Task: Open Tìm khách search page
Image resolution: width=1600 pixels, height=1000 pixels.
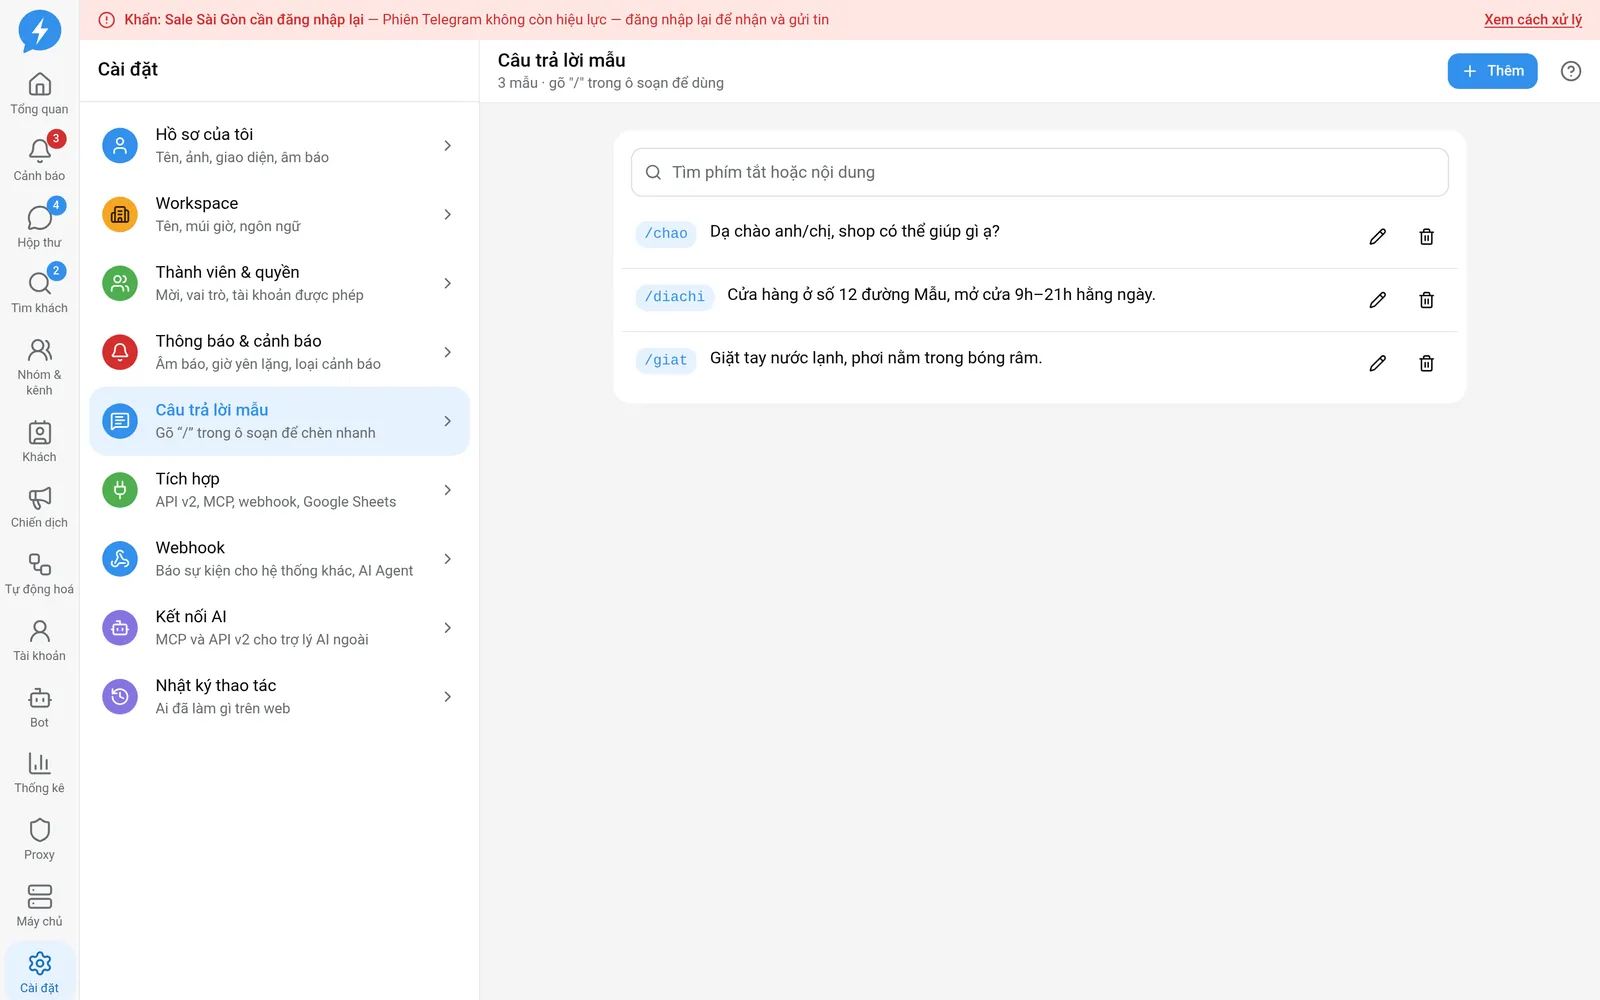Action: click(x=40, y=293)
